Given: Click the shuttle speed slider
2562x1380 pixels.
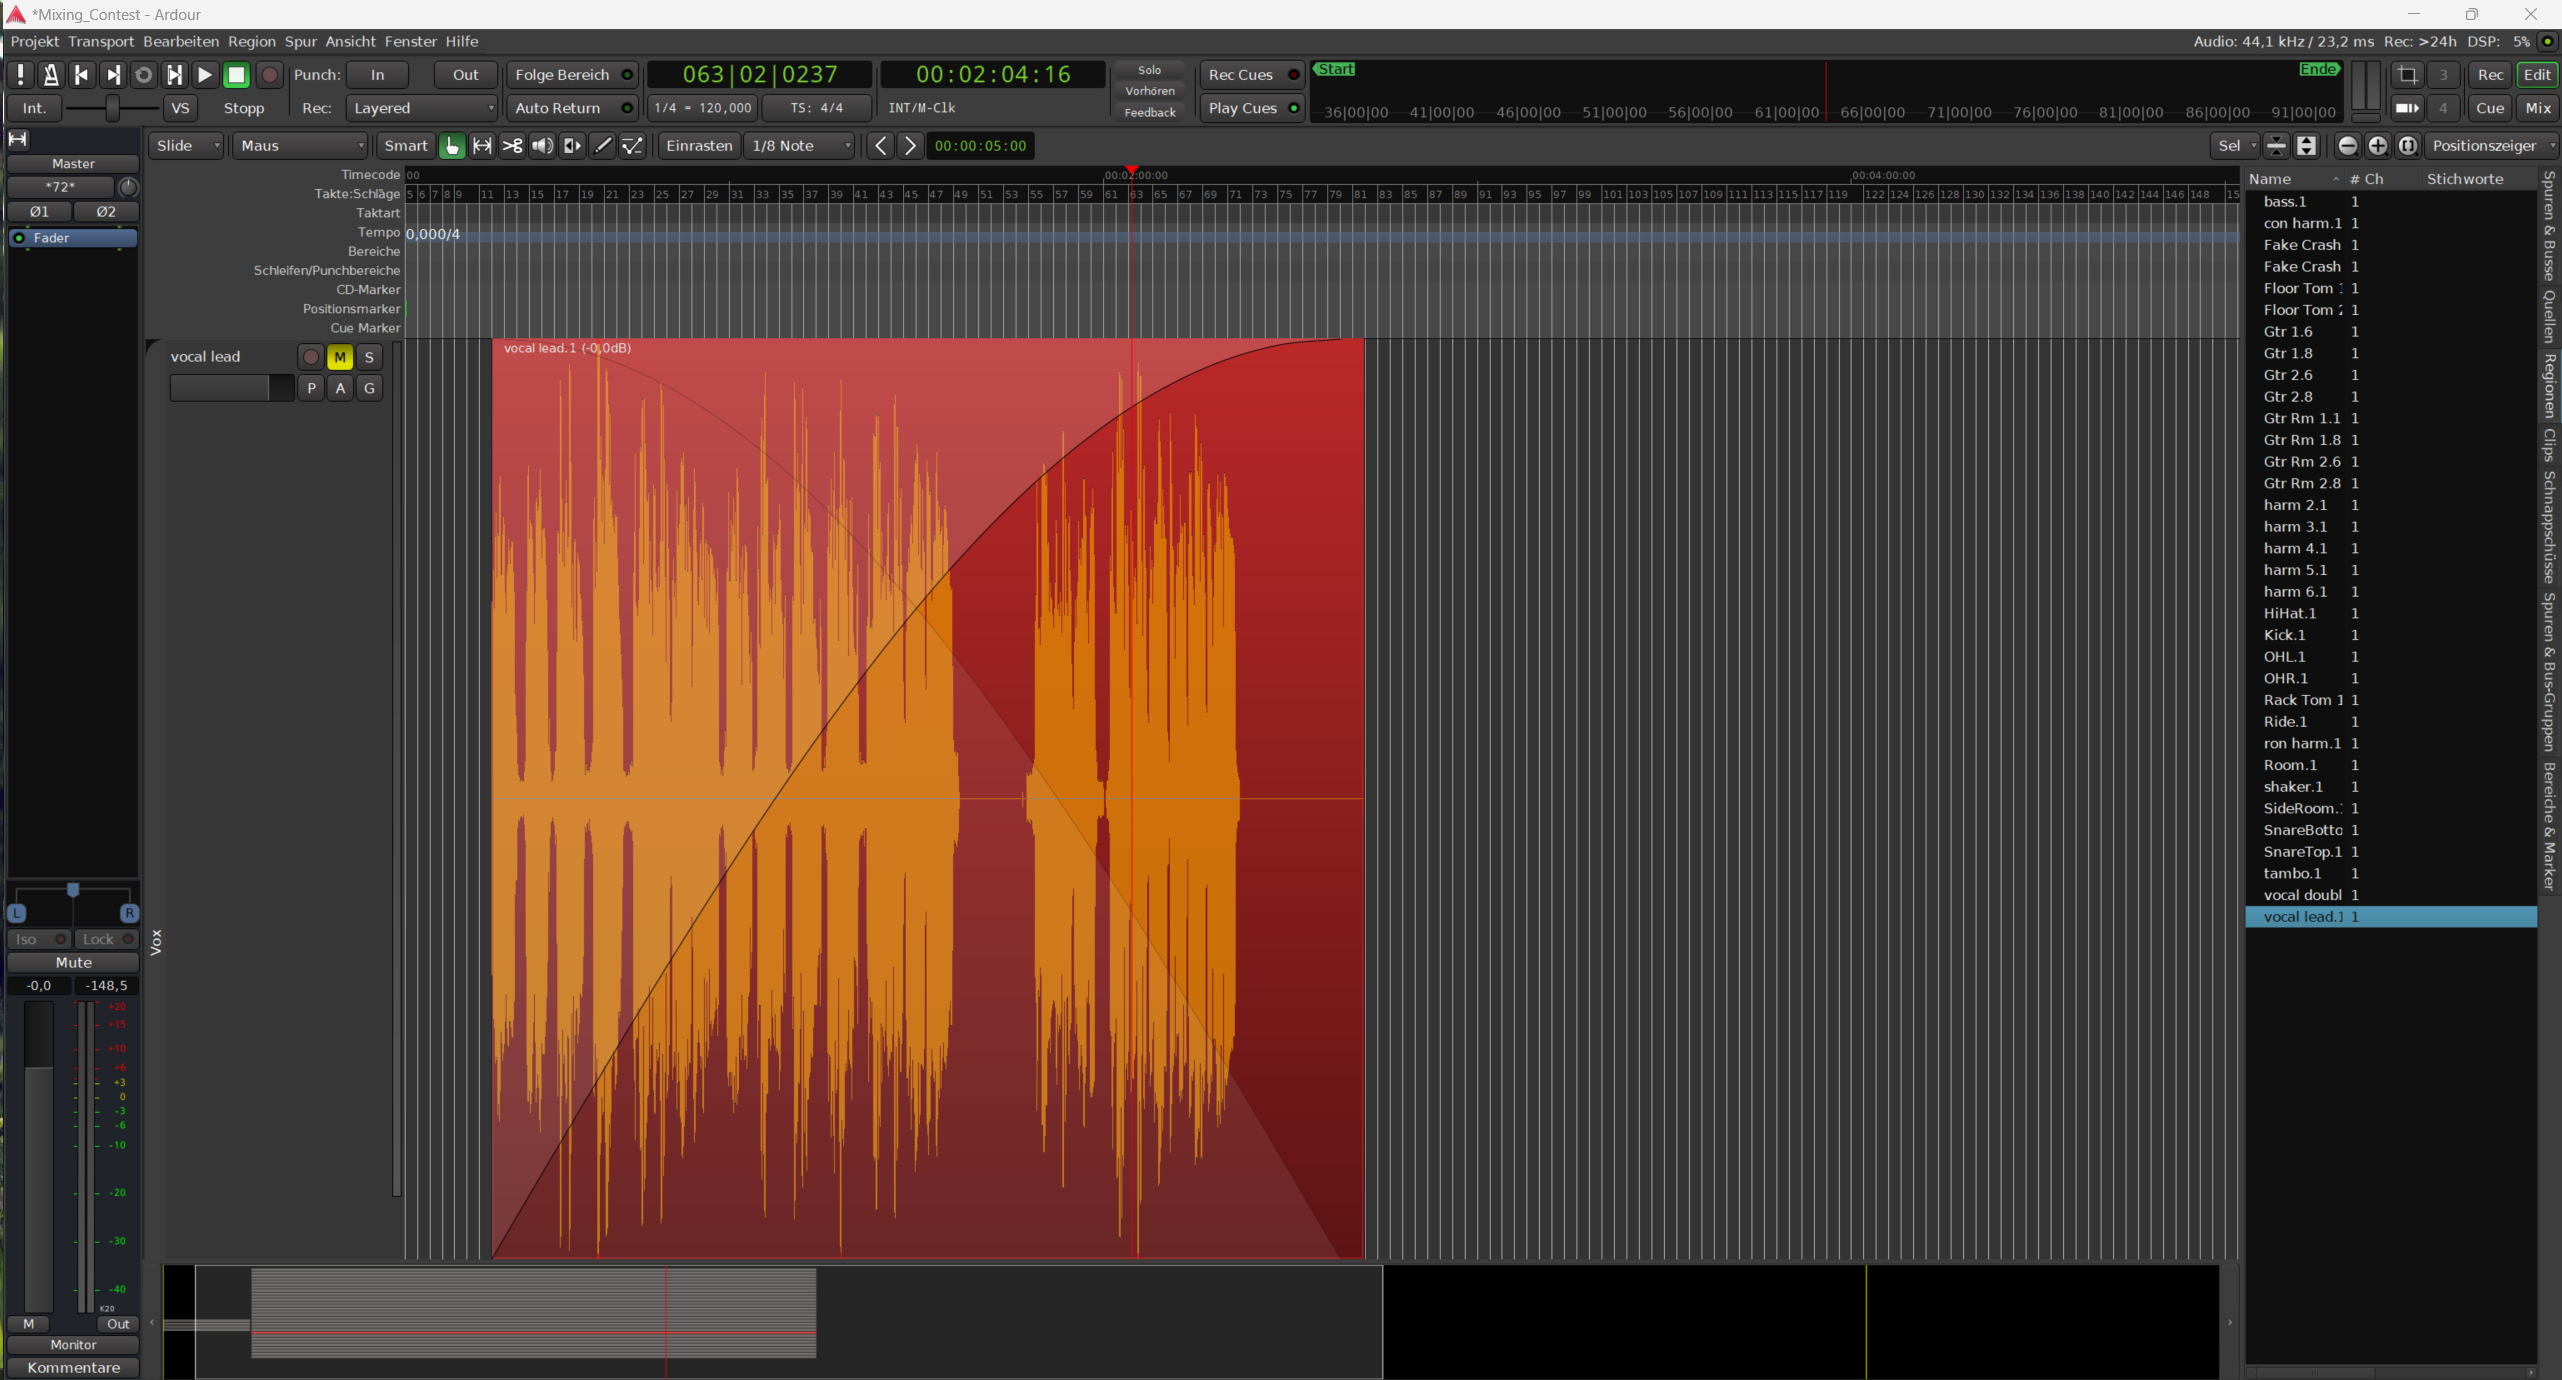Looking at the screenshot, I should click(112, 108).
